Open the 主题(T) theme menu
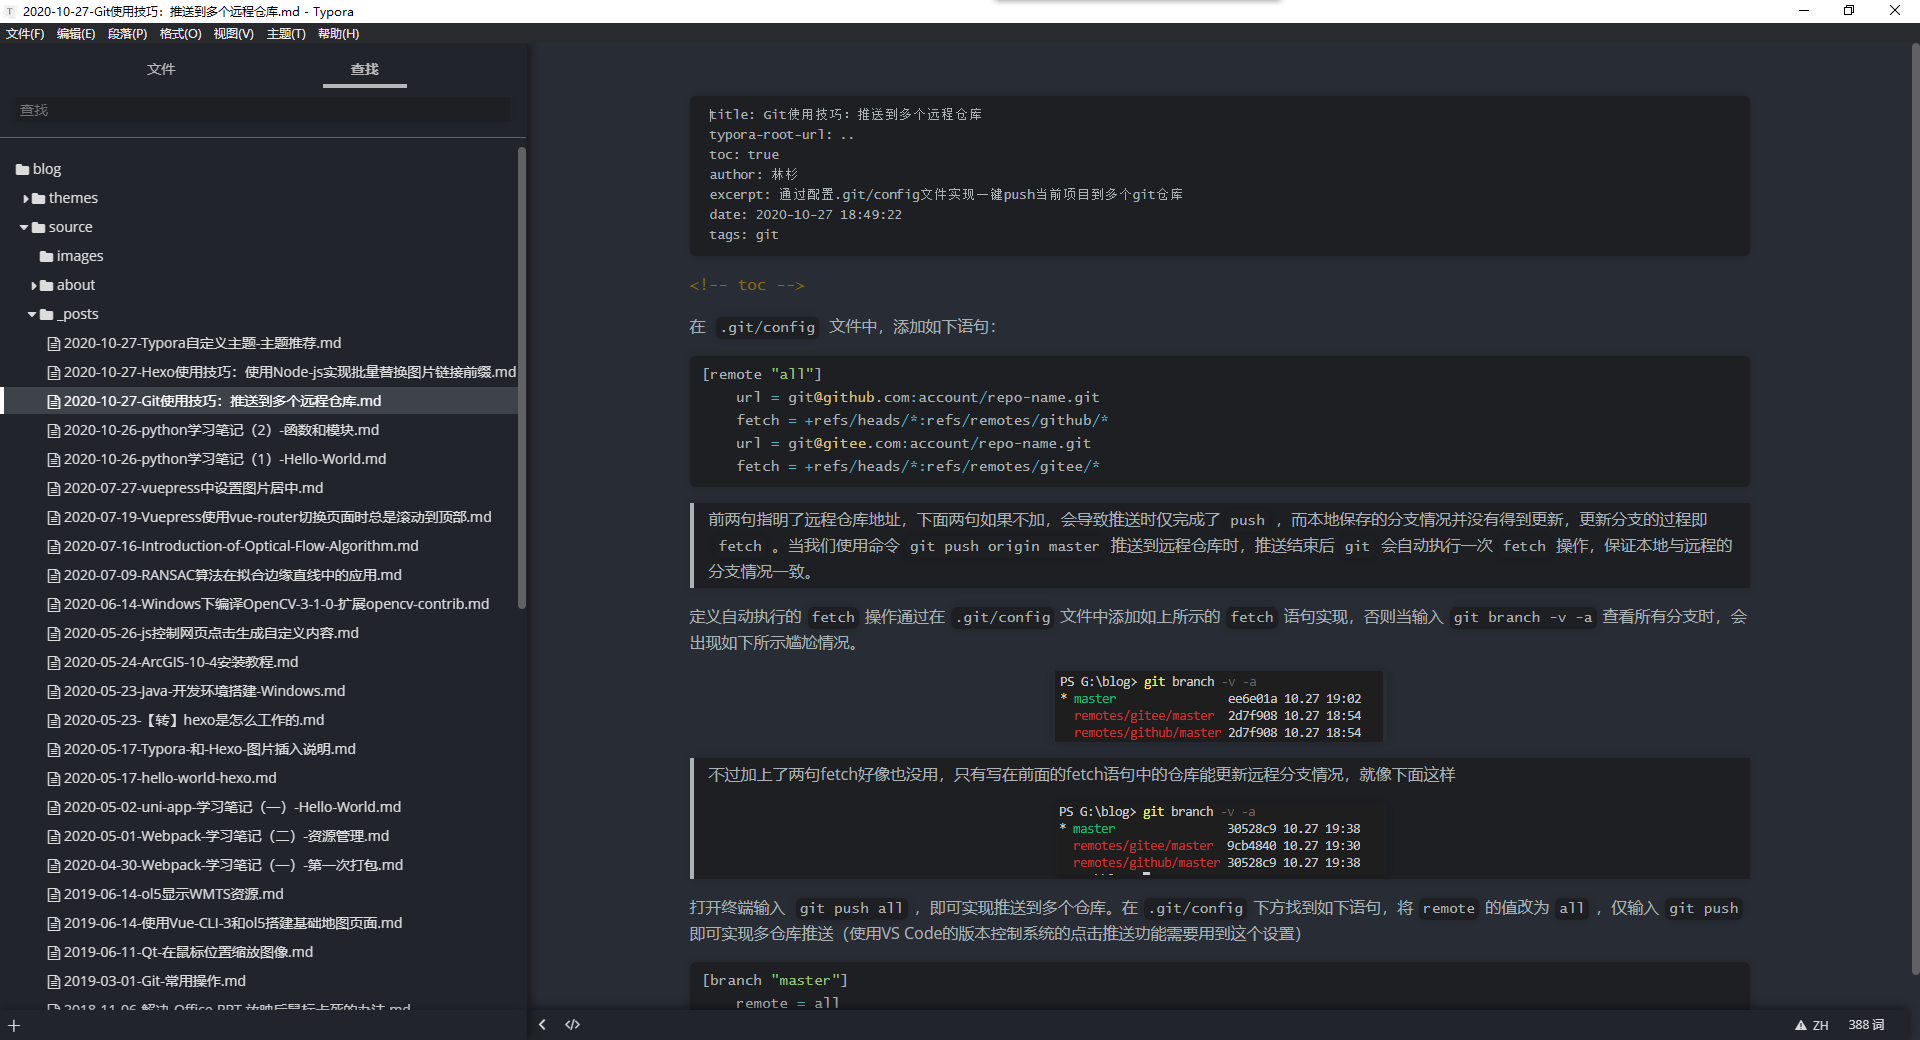 pos(286,34)
